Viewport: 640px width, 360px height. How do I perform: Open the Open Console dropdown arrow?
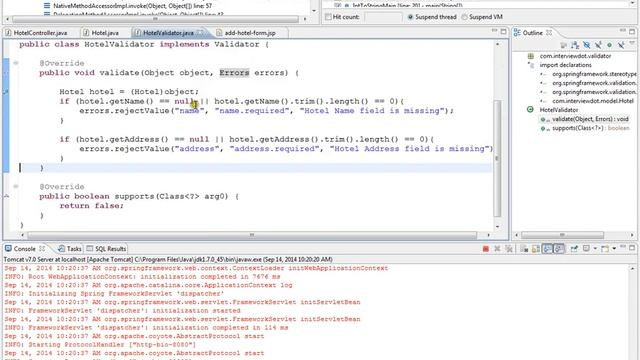(x=614, y=249)
